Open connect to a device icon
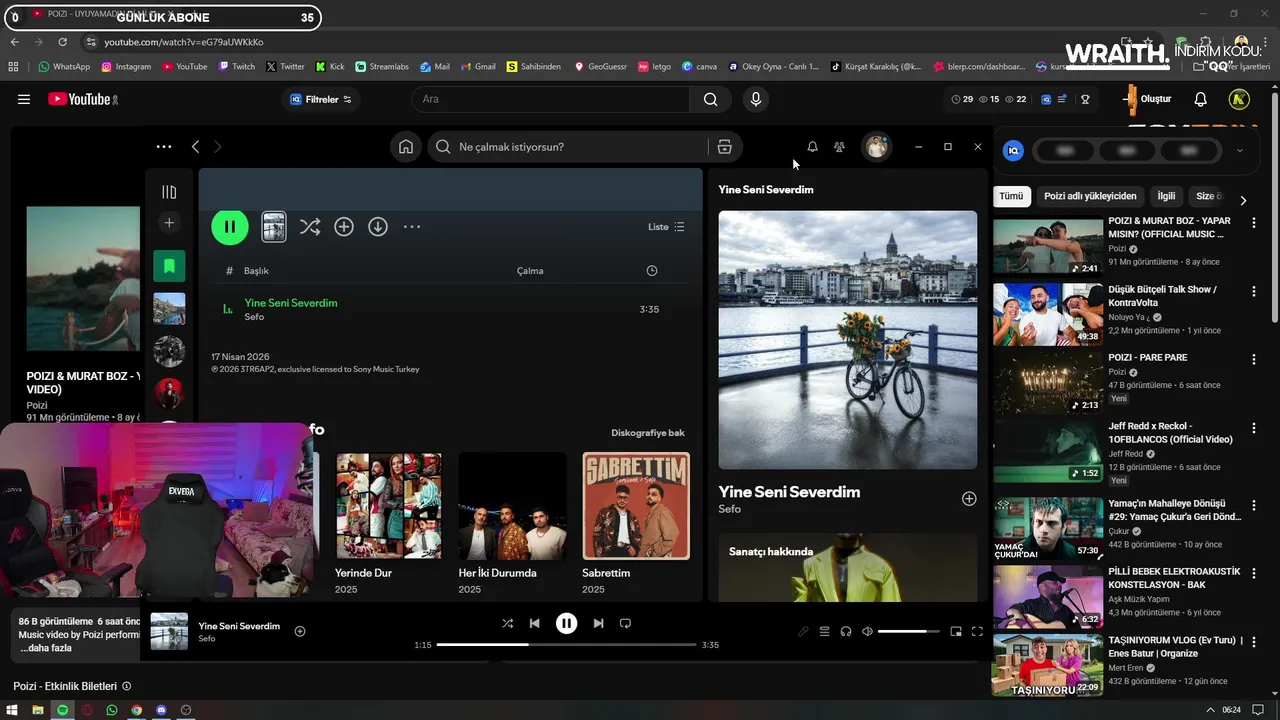The image size is (1280, 720). click(x=846, y=631)
